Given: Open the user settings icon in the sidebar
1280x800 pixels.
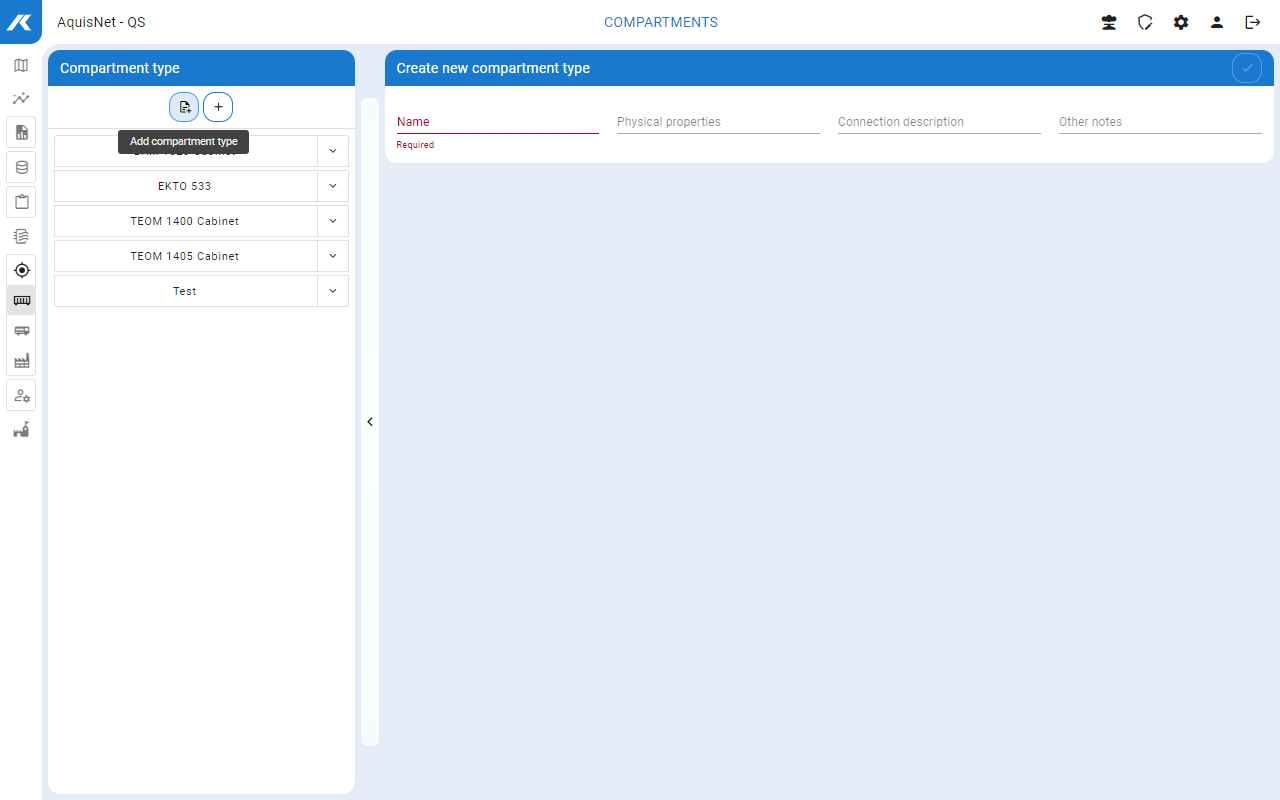Looking at the screenshot, I should tap(21, 396).
